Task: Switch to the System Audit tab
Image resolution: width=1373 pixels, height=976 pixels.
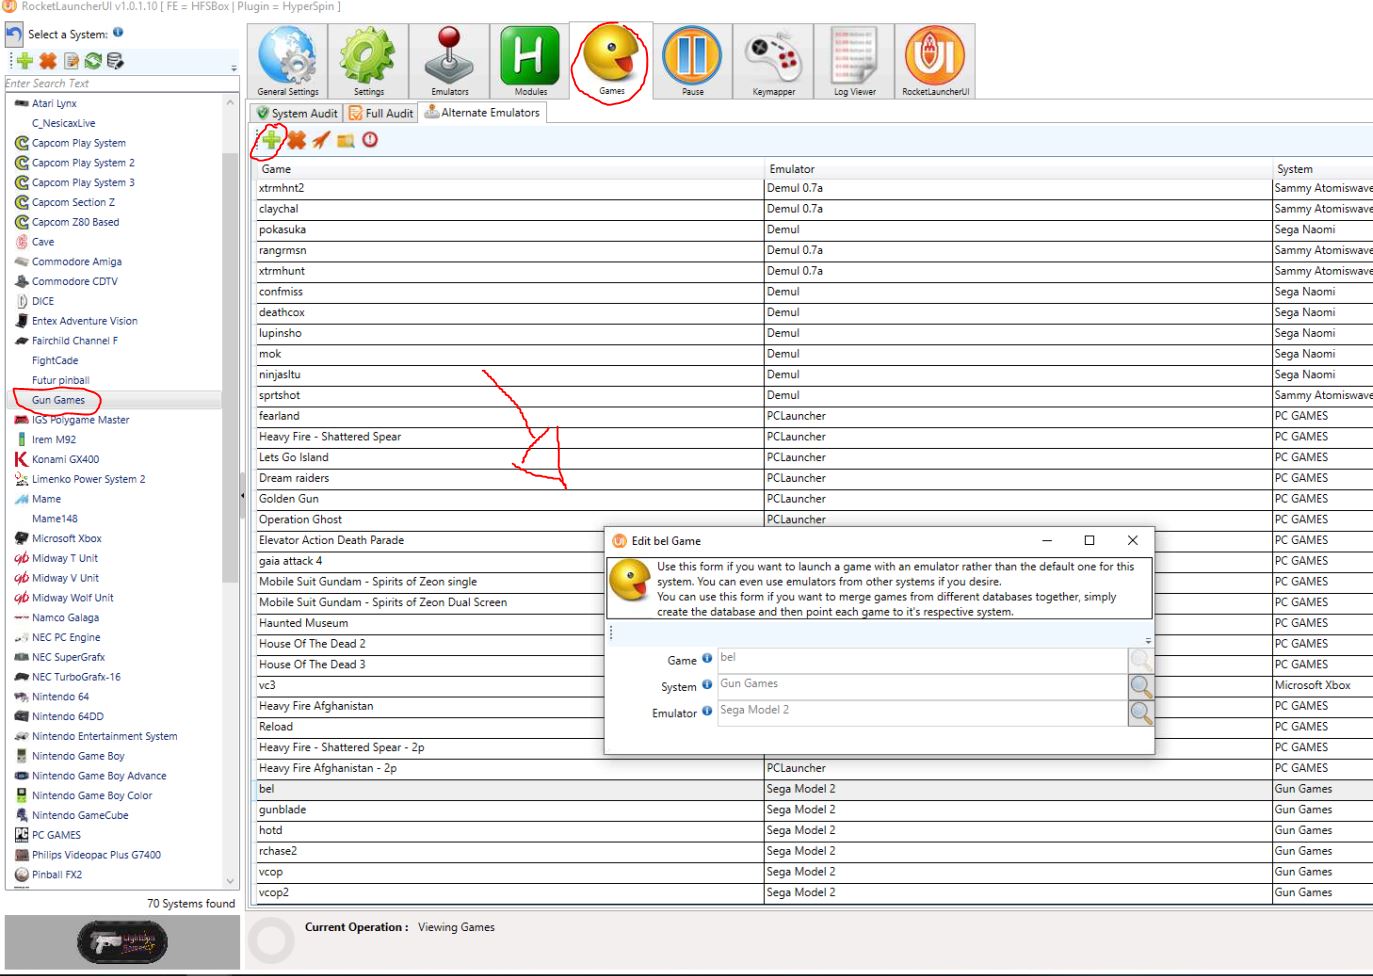Action: (x=296, y=113)
